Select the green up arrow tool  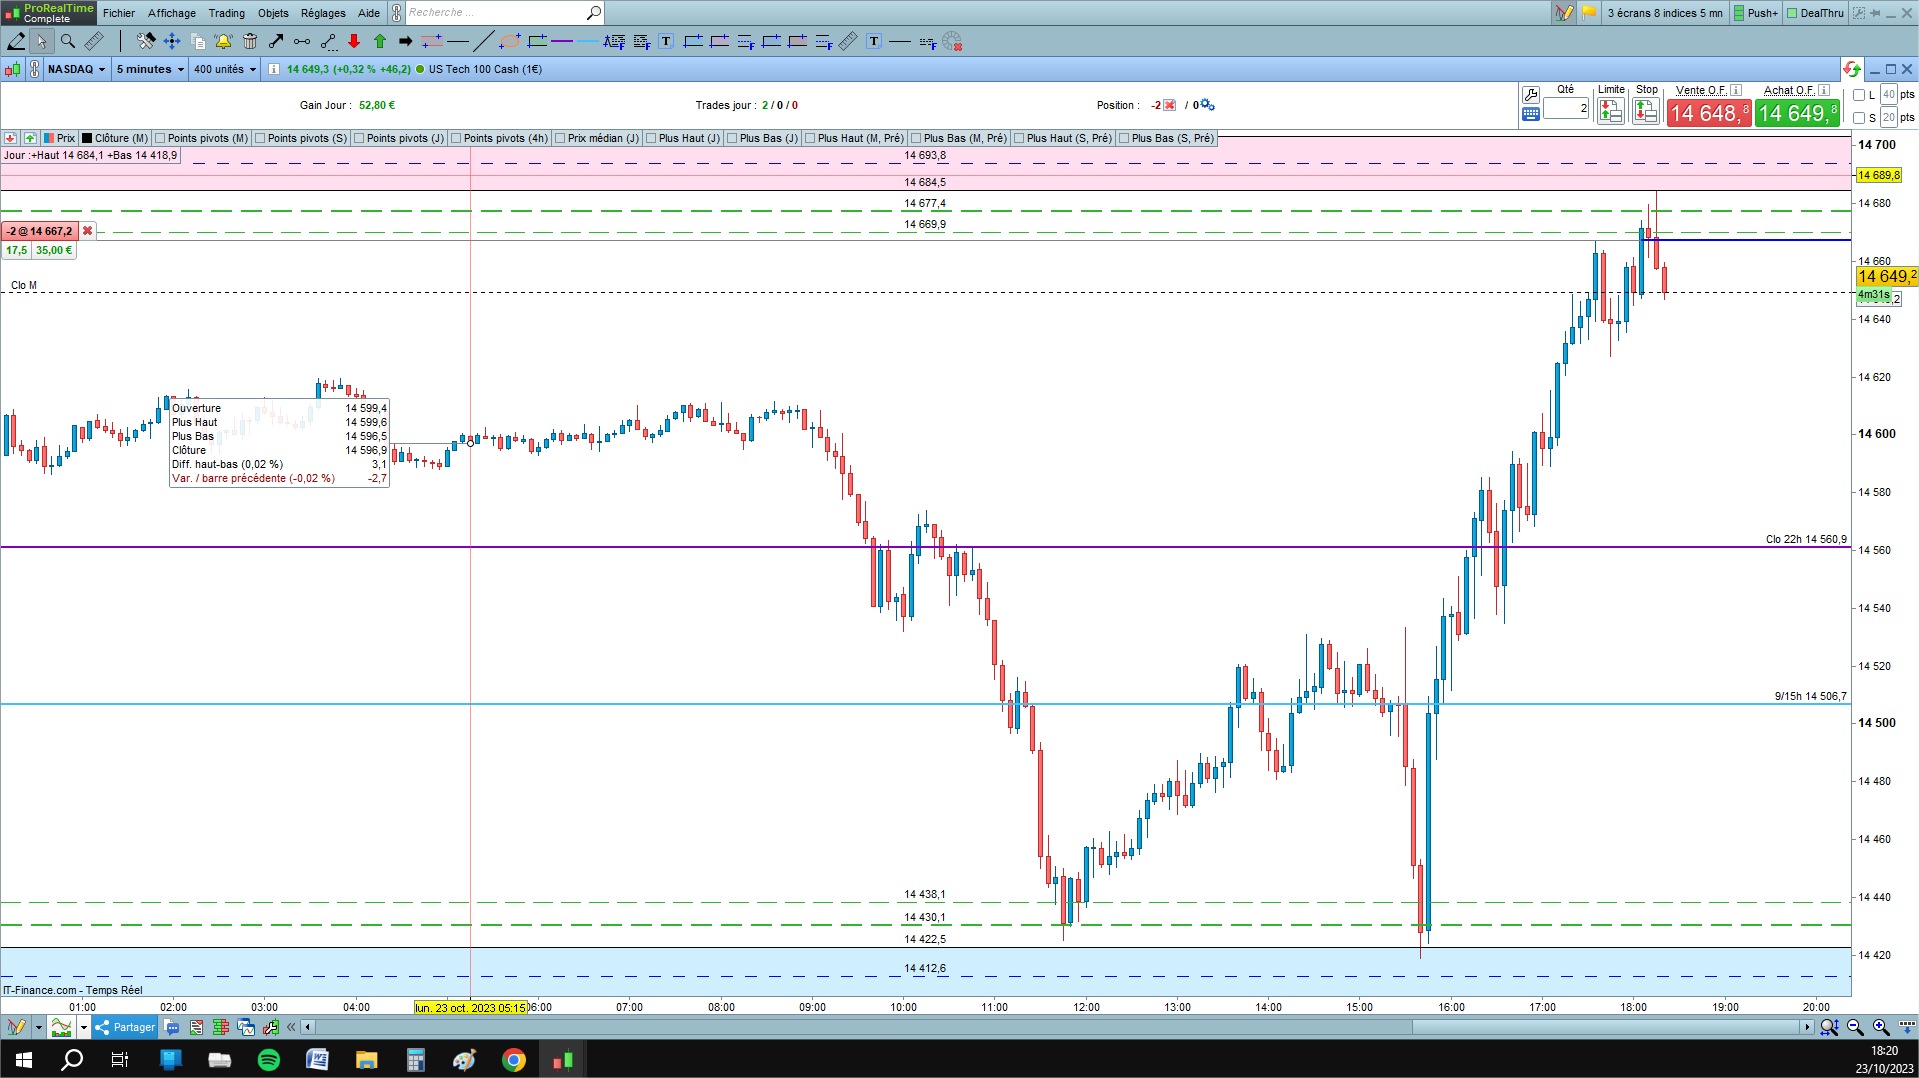click(380, 41)
